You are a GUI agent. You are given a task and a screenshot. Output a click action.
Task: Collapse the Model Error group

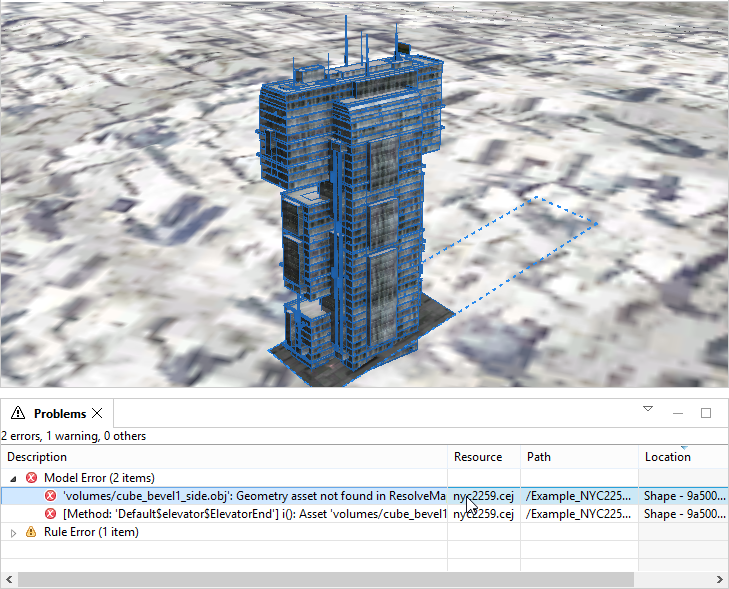coord(14,478)
